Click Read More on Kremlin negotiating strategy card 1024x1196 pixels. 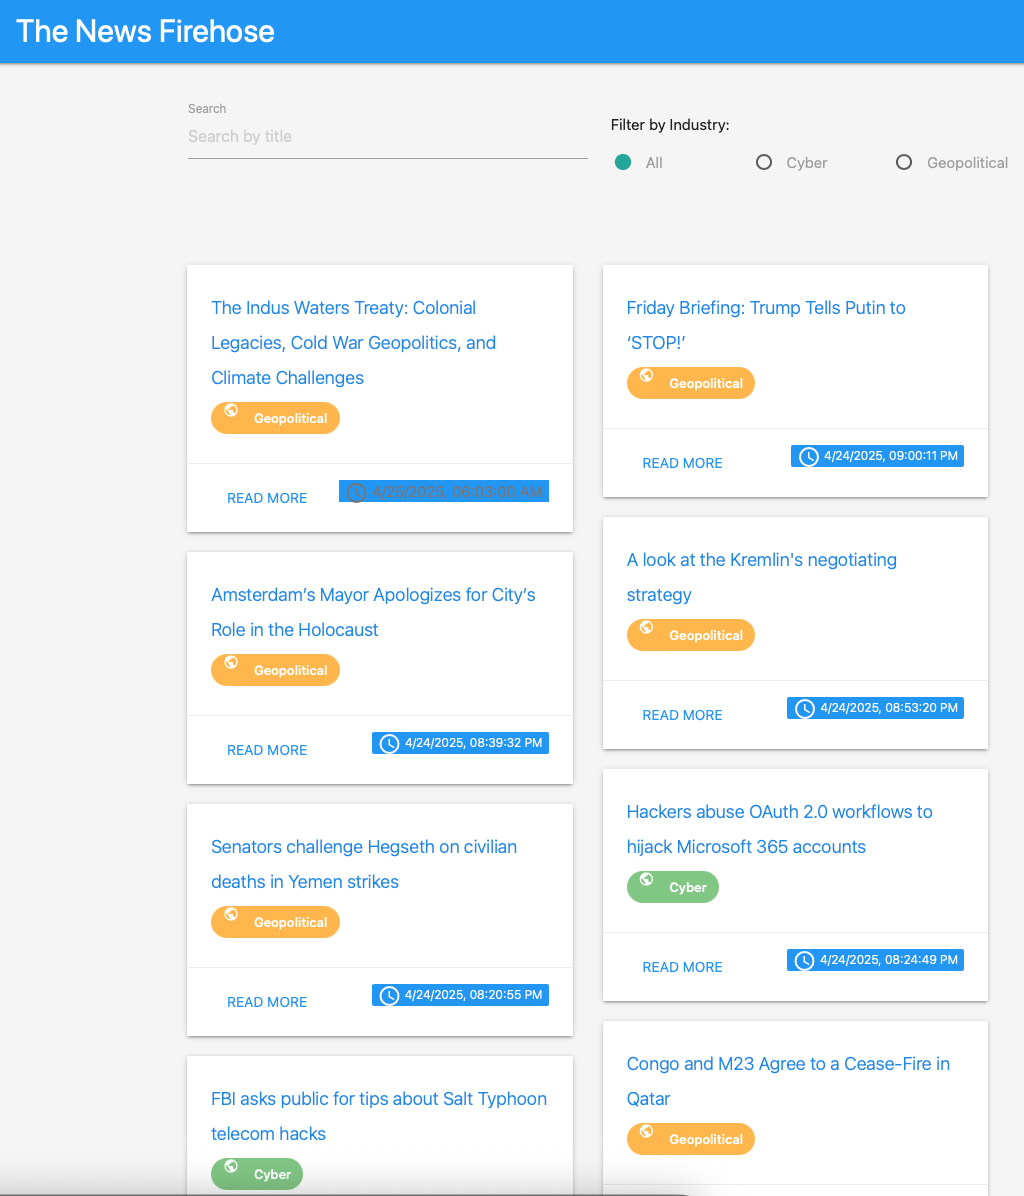click(x=682, y=715)
